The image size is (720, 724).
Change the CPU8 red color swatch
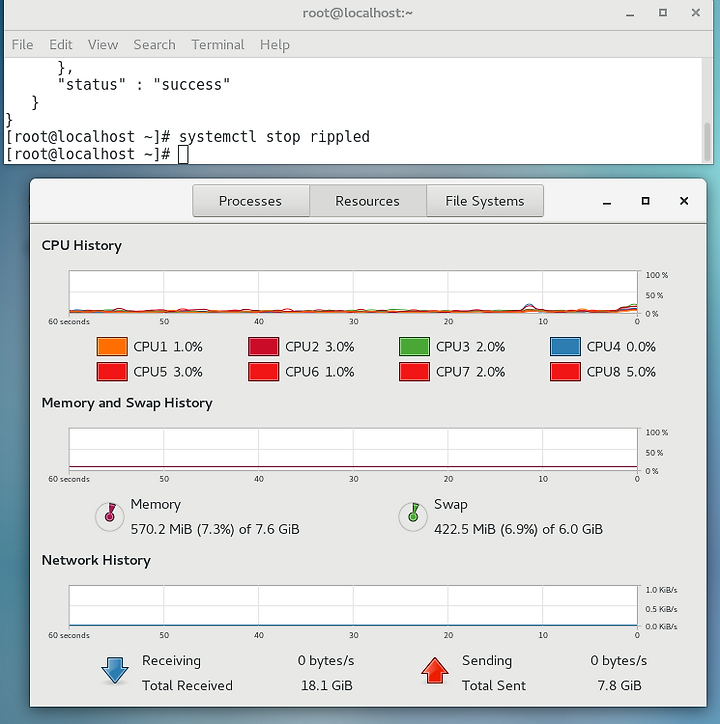click(565, 372)
